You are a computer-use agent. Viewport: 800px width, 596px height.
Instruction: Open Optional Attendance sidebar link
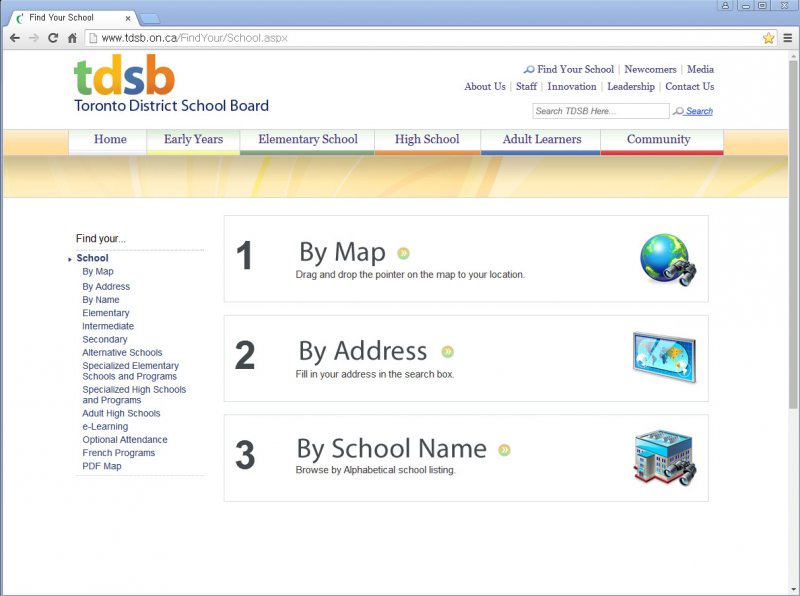125,440
